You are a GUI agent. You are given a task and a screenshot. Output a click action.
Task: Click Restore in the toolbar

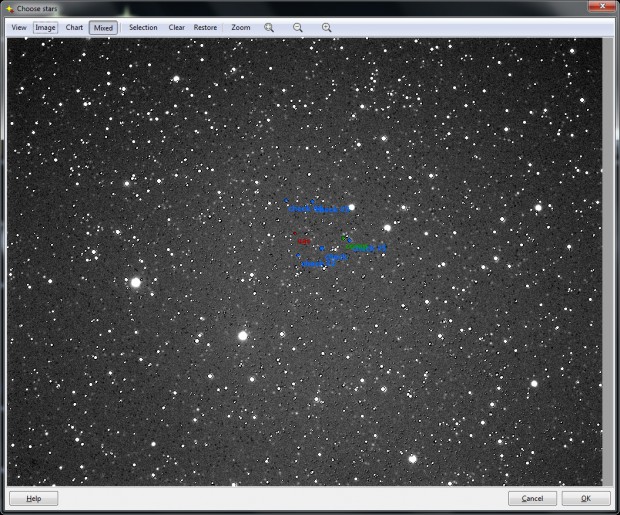(x=205, y=27)
